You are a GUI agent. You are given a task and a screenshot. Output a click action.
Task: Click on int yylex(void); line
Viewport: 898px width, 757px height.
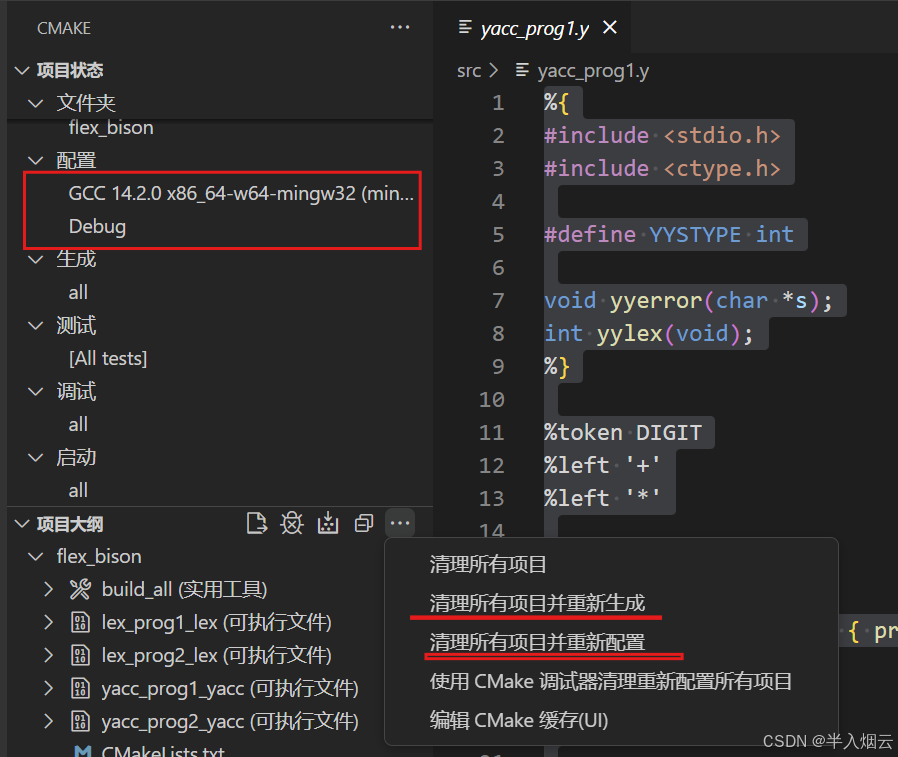[649, 334]
